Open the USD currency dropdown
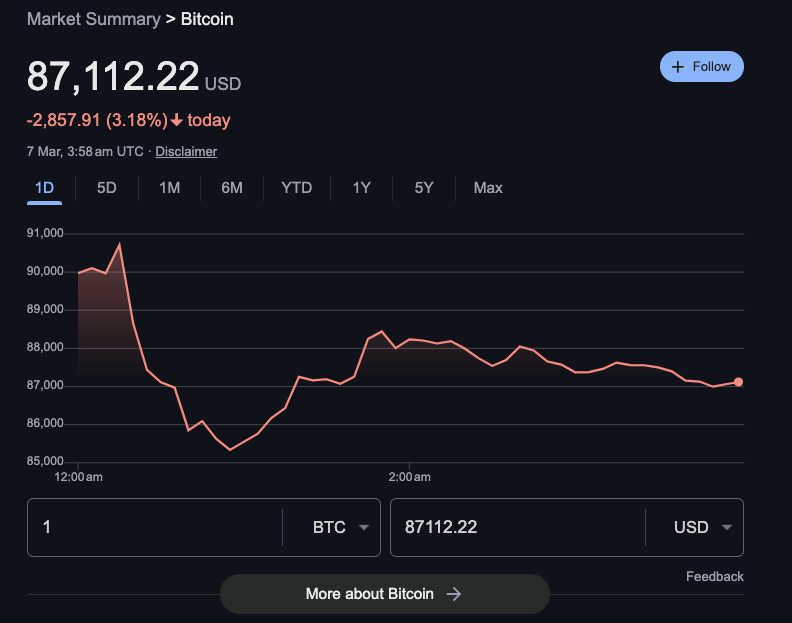 point(703,528)
